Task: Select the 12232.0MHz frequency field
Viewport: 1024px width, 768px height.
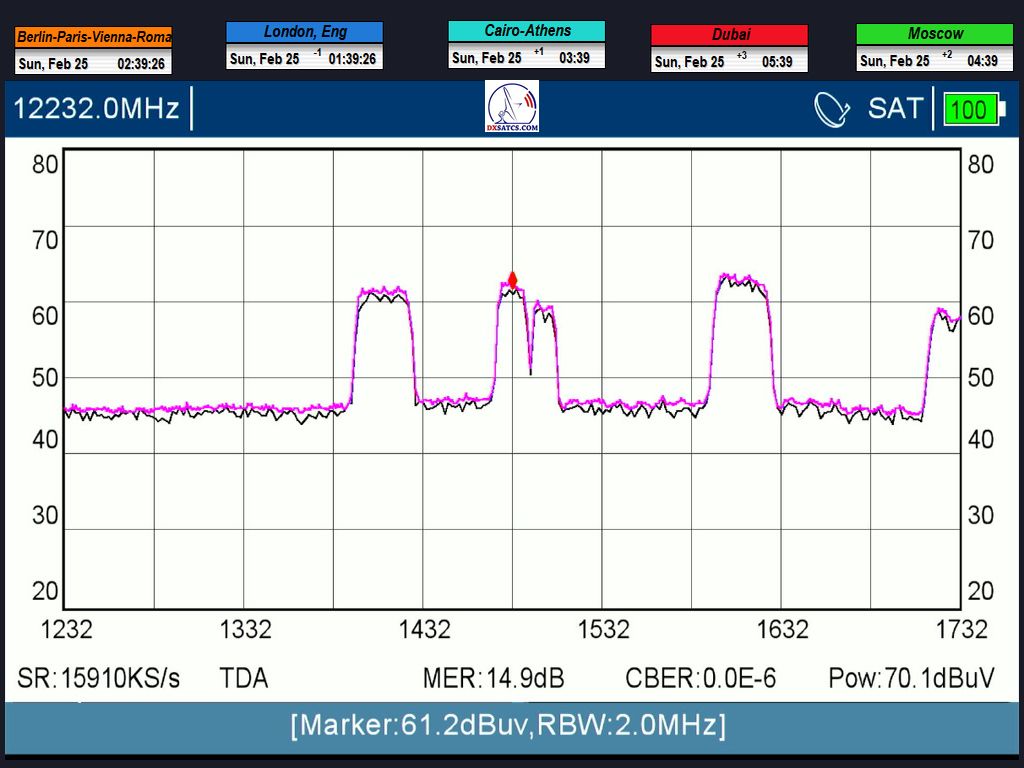Action: pyautogui.click(x=97, y=108)
